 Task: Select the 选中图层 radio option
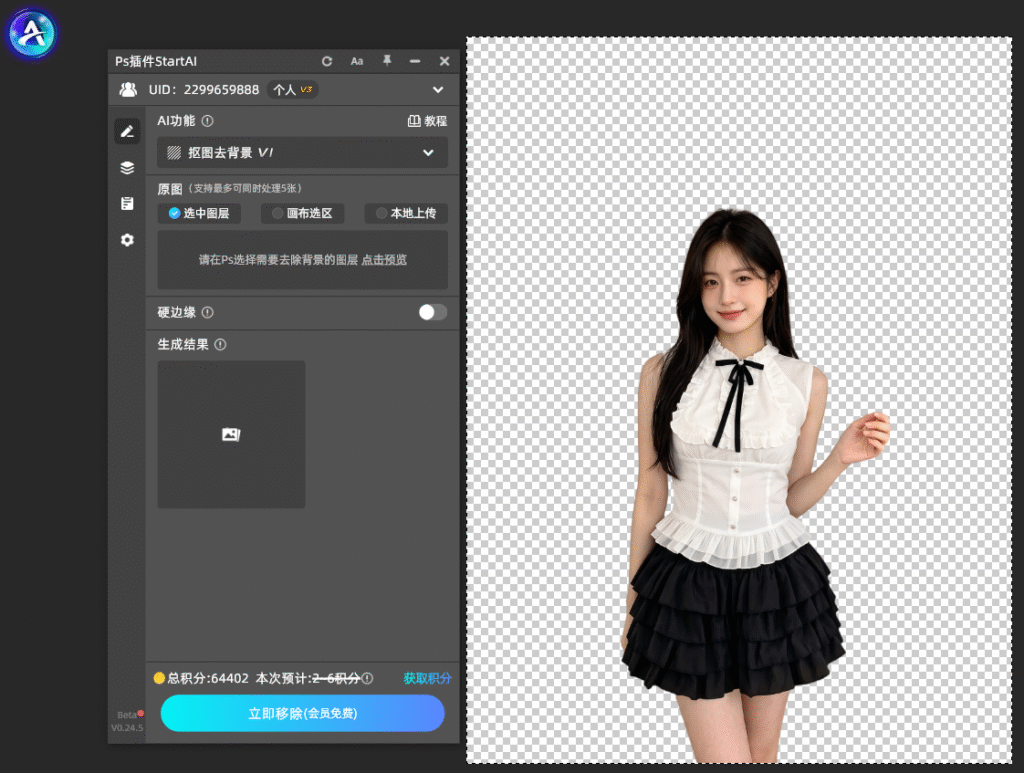coord(199,213)
